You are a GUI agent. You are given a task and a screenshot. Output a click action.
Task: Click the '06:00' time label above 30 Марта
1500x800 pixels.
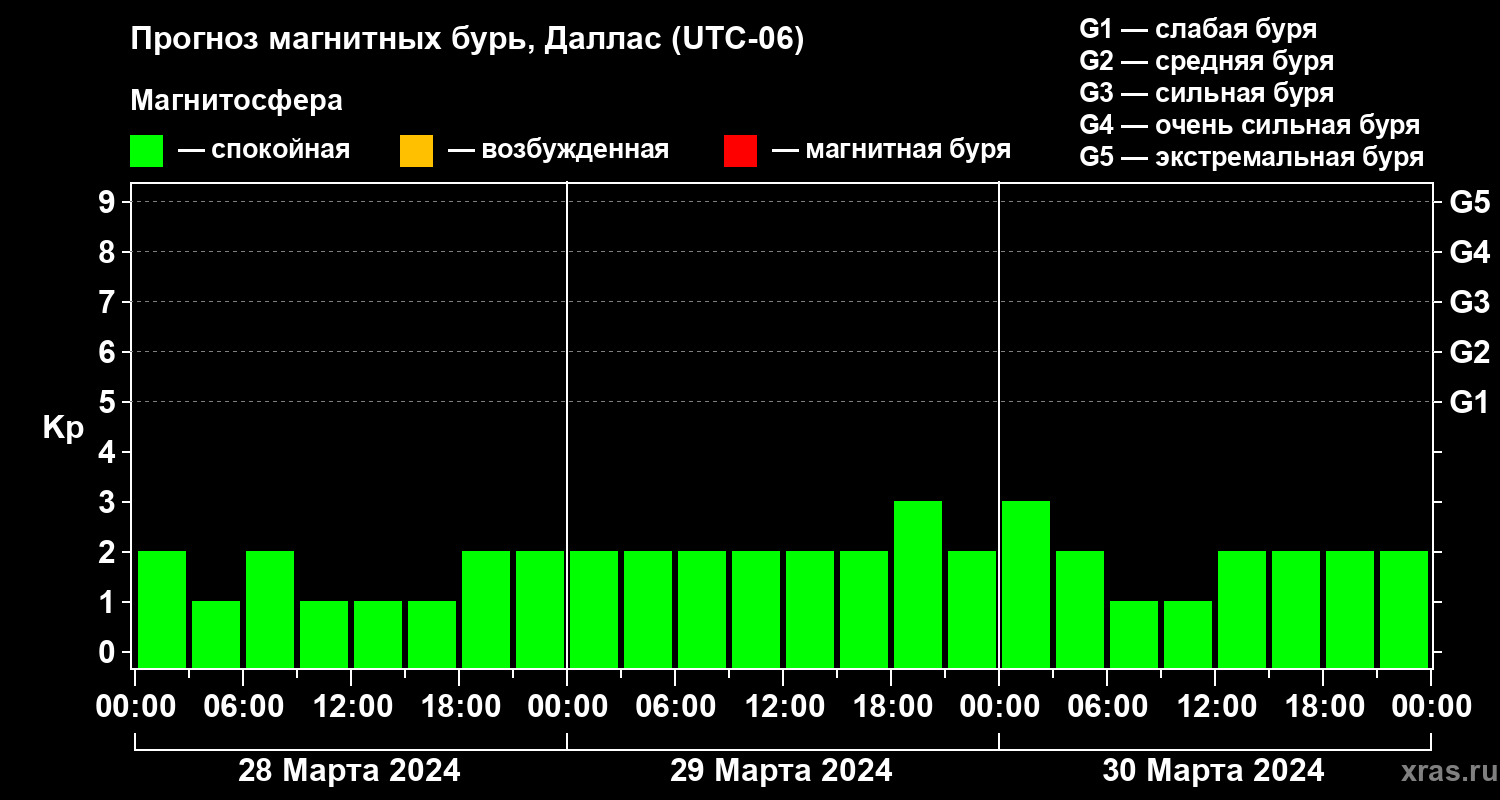(1106, 707)
